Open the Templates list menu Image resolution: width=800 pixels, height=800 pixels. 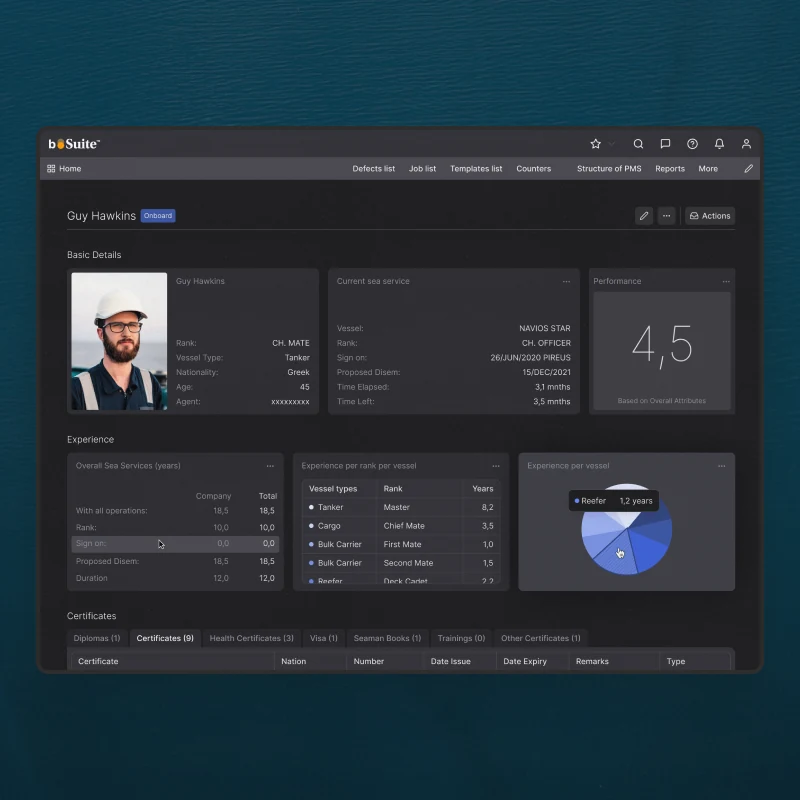tap(476, 168)
